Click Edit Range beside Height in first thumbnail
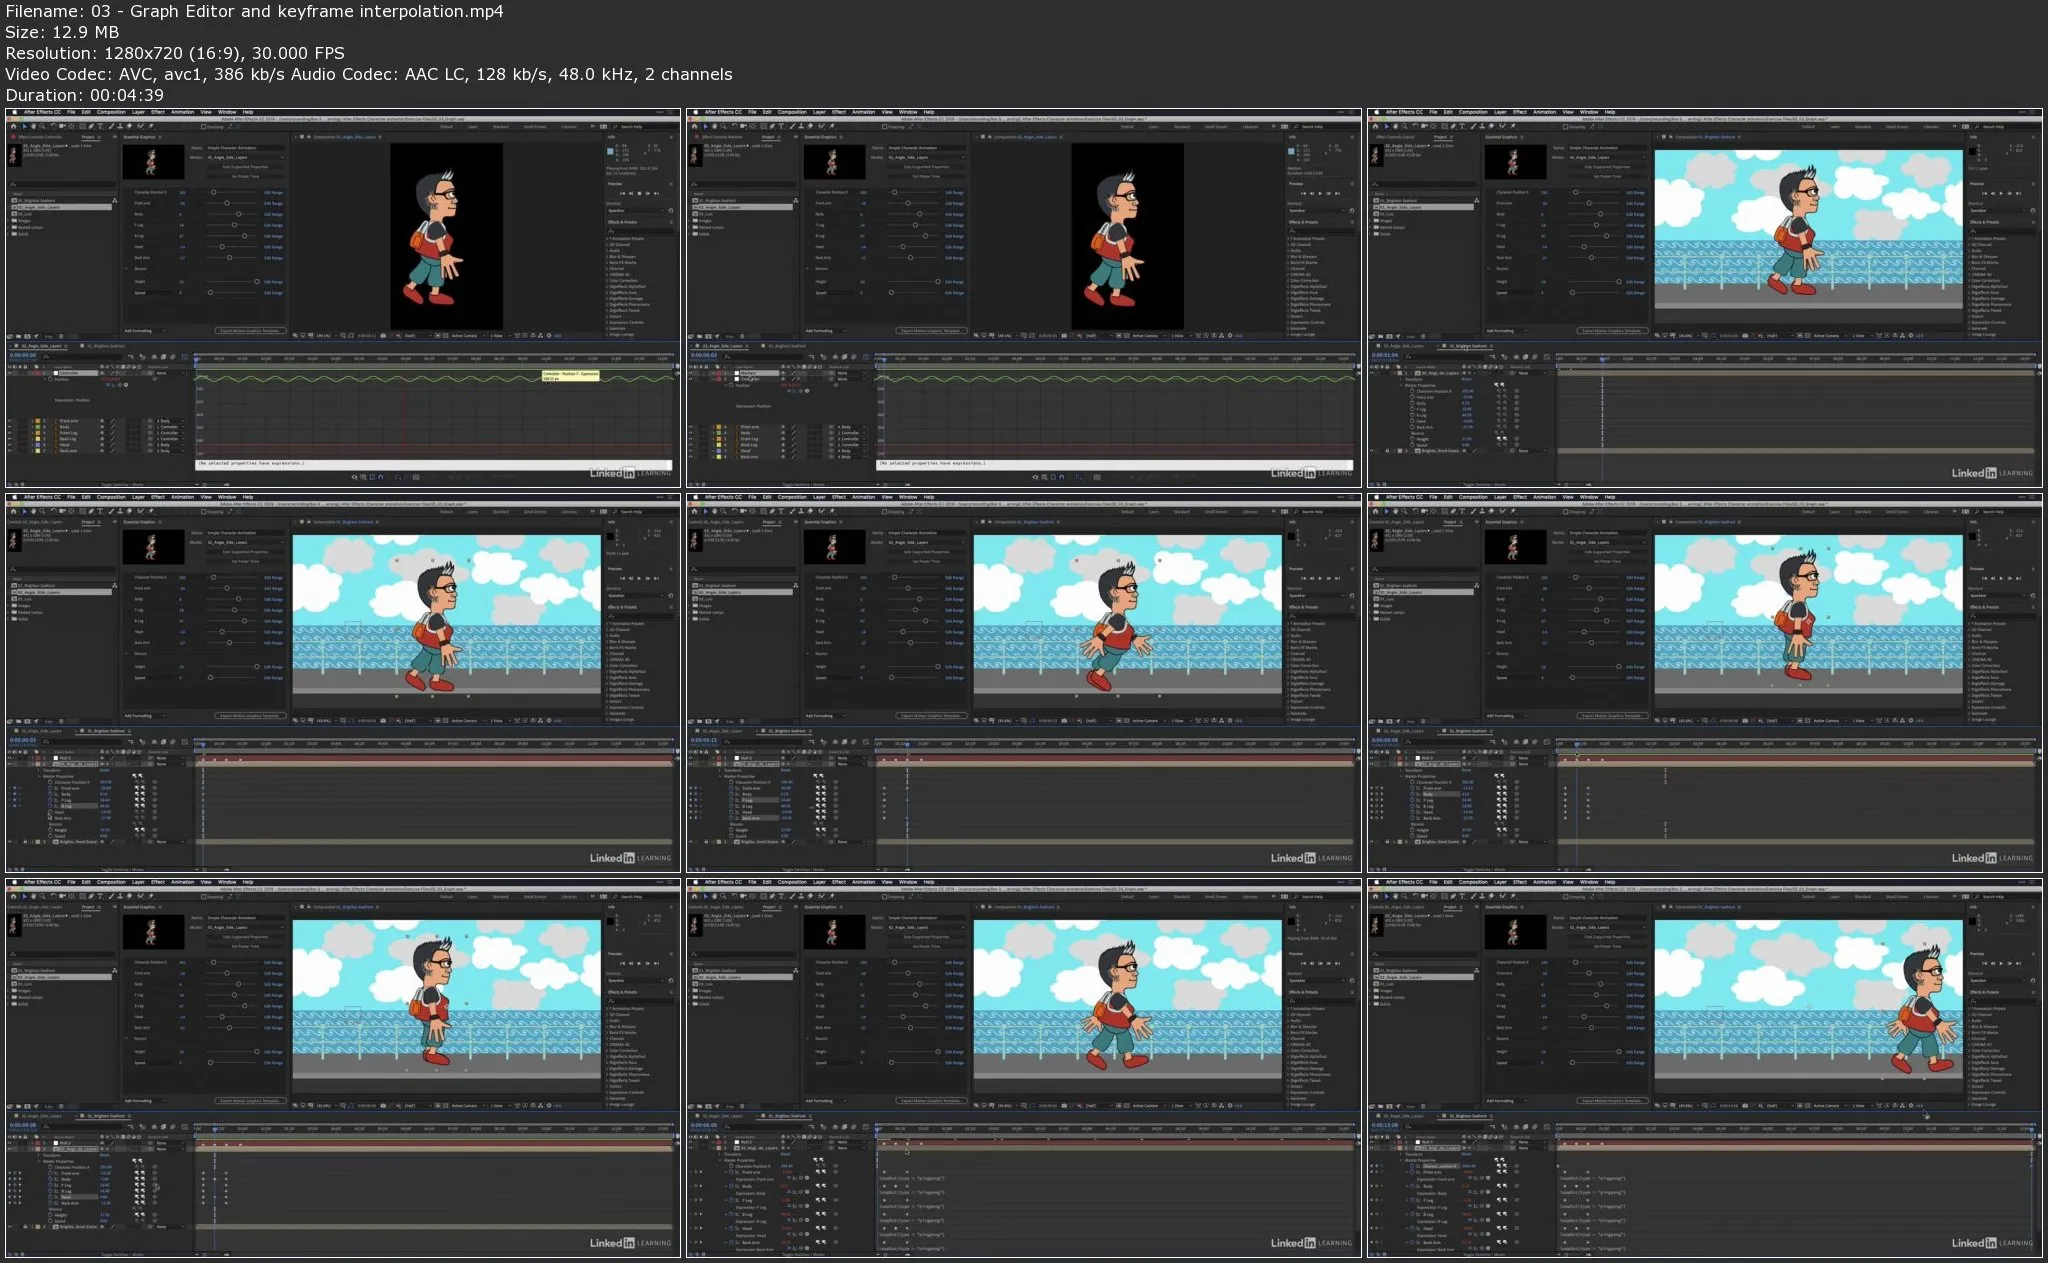The image size is (2048, 1263). [x=273, y=282]
